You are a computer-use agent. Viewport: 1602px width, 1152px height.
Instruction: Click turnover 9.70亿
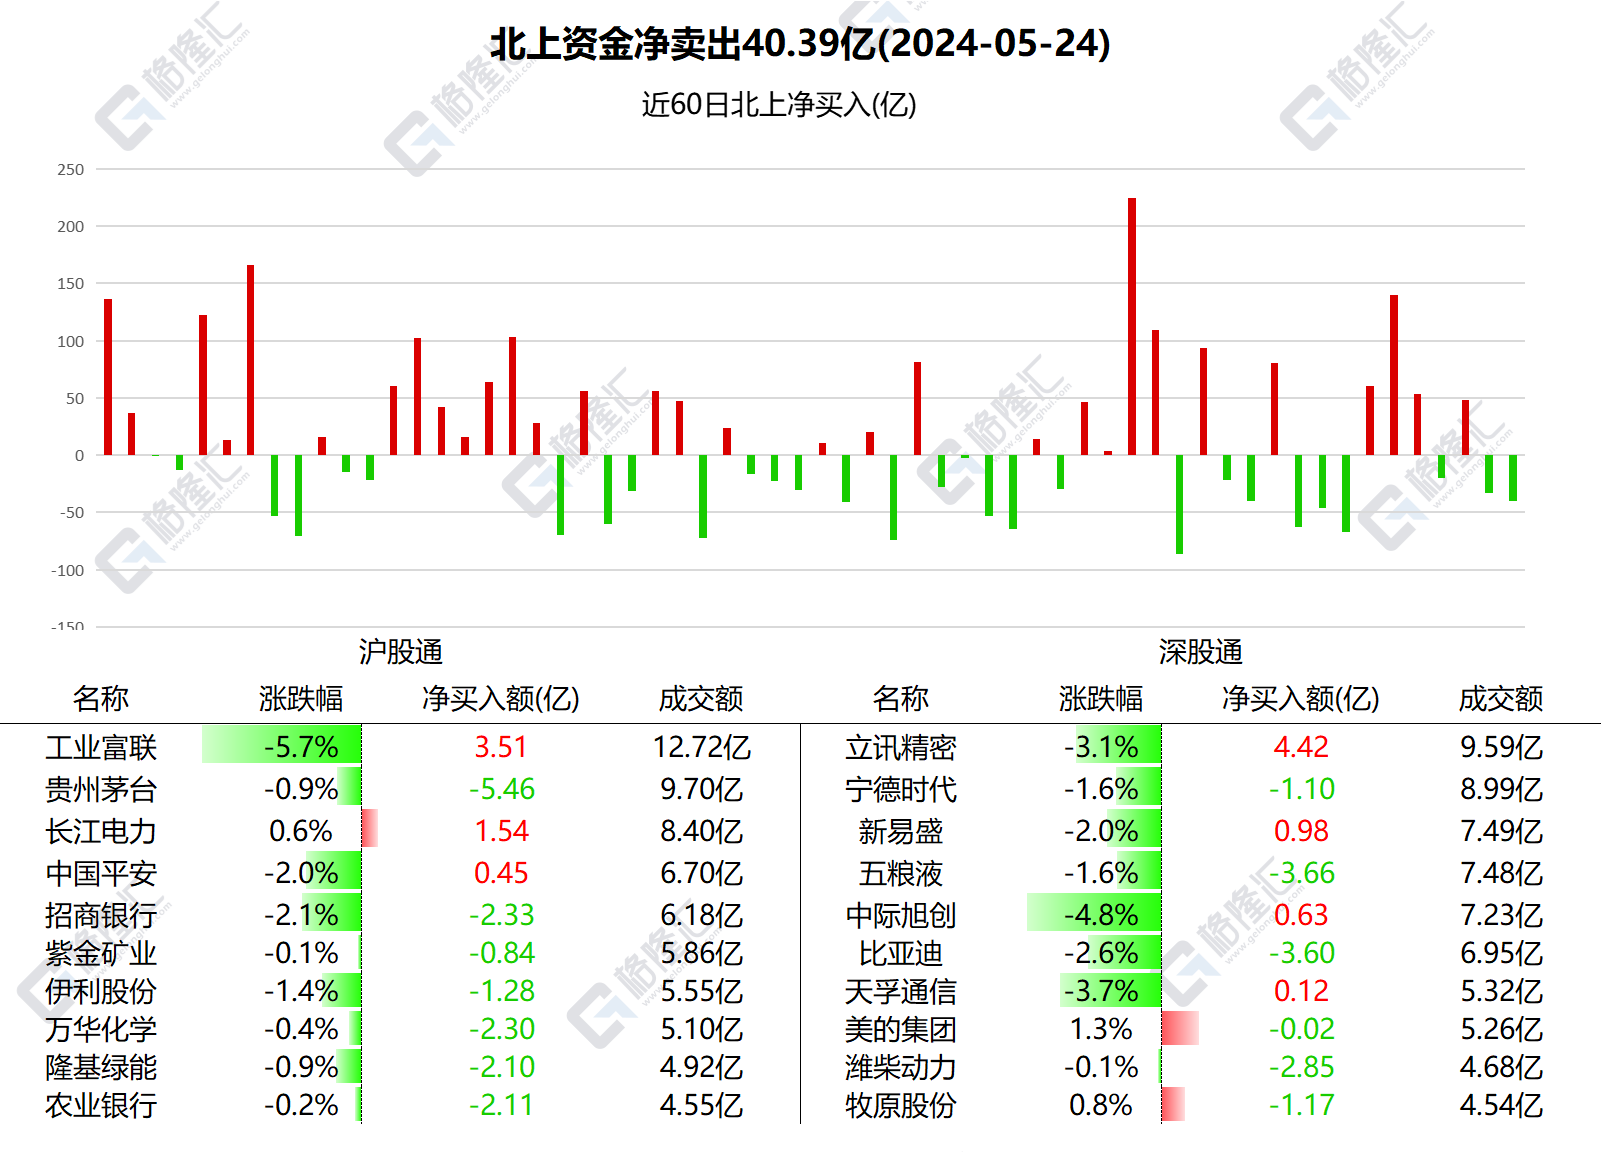click(701, 789)
